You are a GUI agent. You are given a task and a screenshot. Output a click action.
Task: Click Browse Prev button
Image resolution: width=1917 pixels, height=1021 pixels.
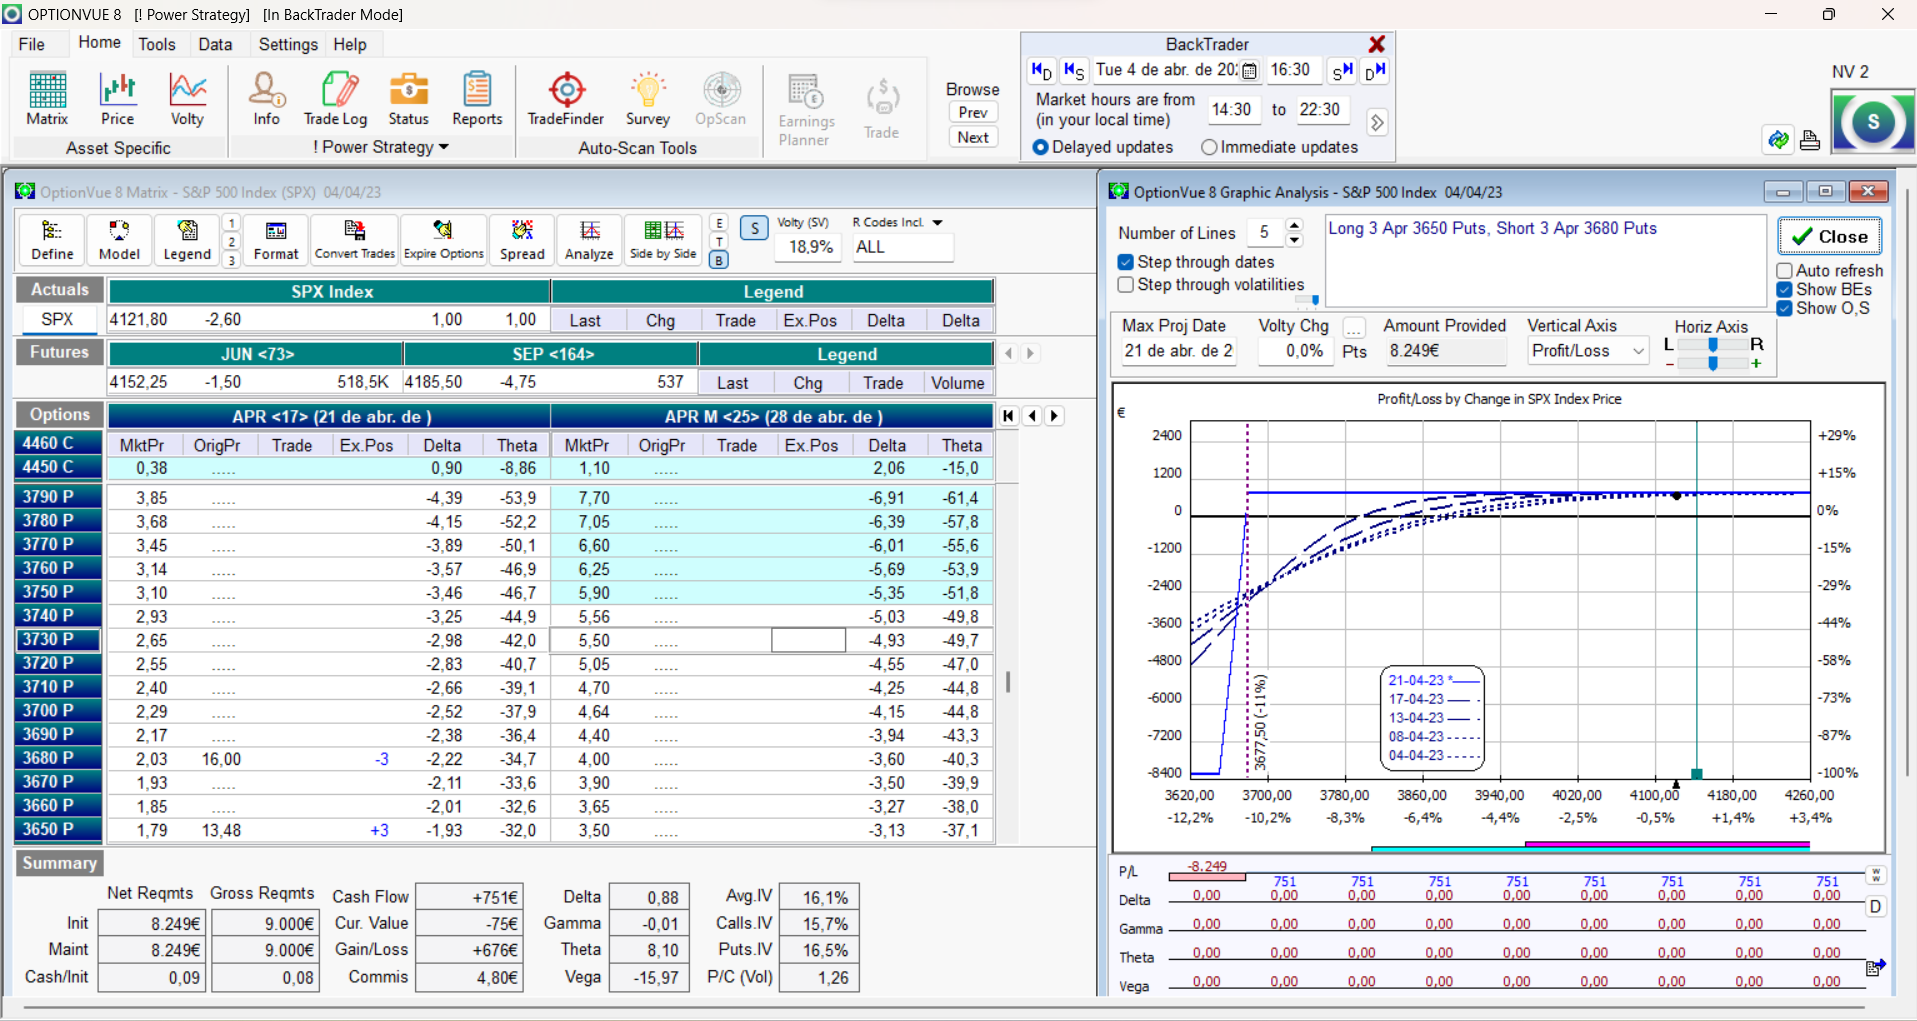973,113
